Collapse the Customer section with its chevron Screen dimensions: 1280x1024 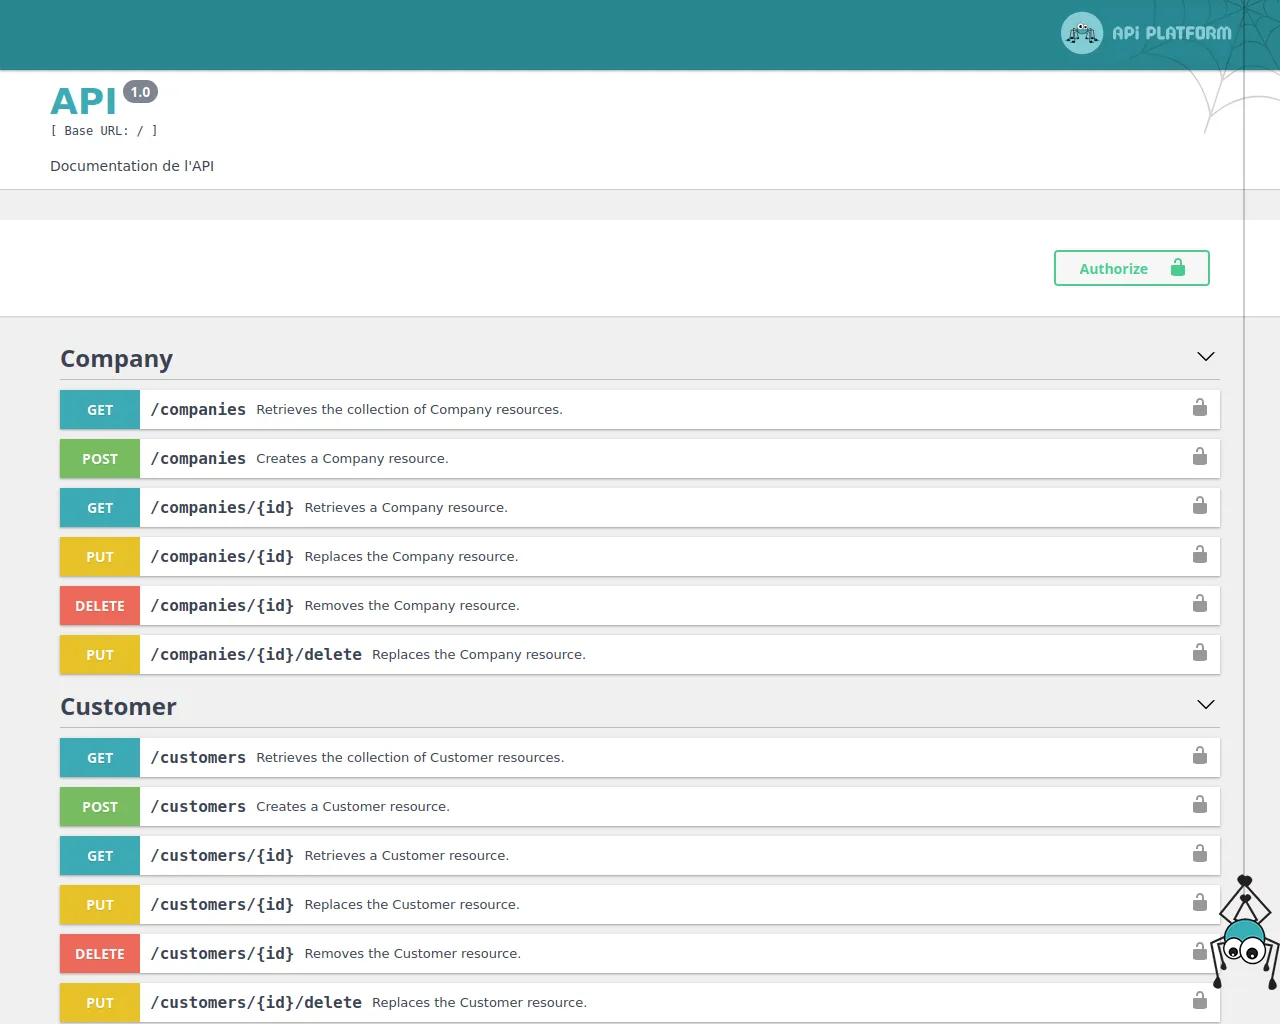1205,704
